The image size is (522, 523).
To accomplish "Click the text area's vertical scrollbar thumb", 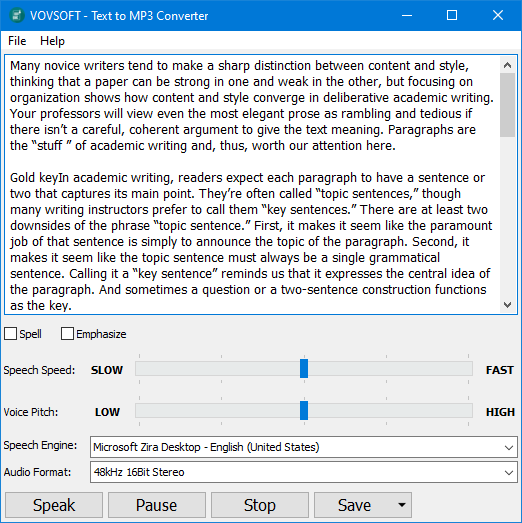I will click(x=507, y=105).
